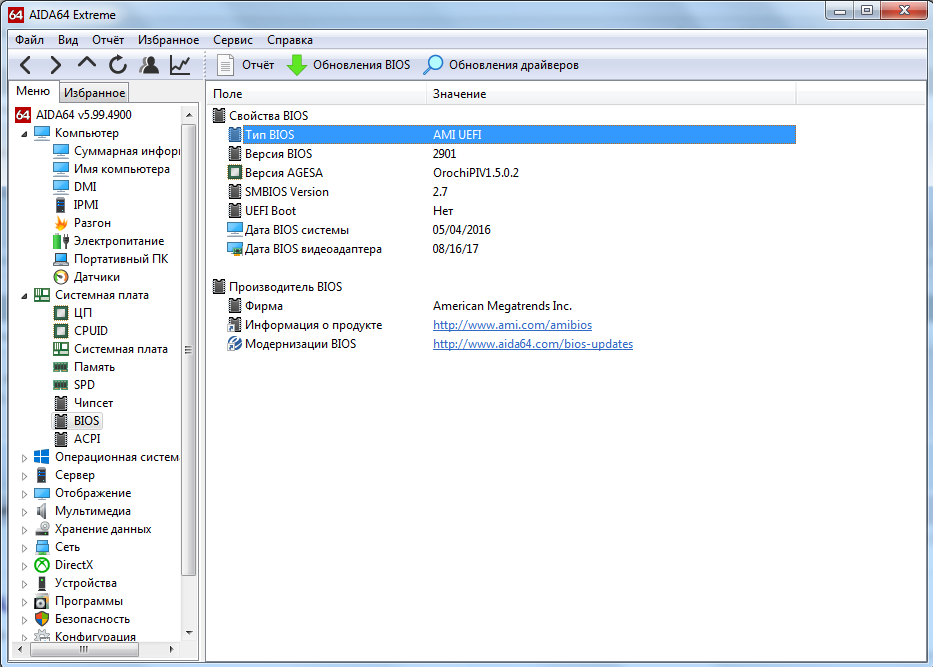
Task: Open the Сервис menu
Action: point(233,40)
